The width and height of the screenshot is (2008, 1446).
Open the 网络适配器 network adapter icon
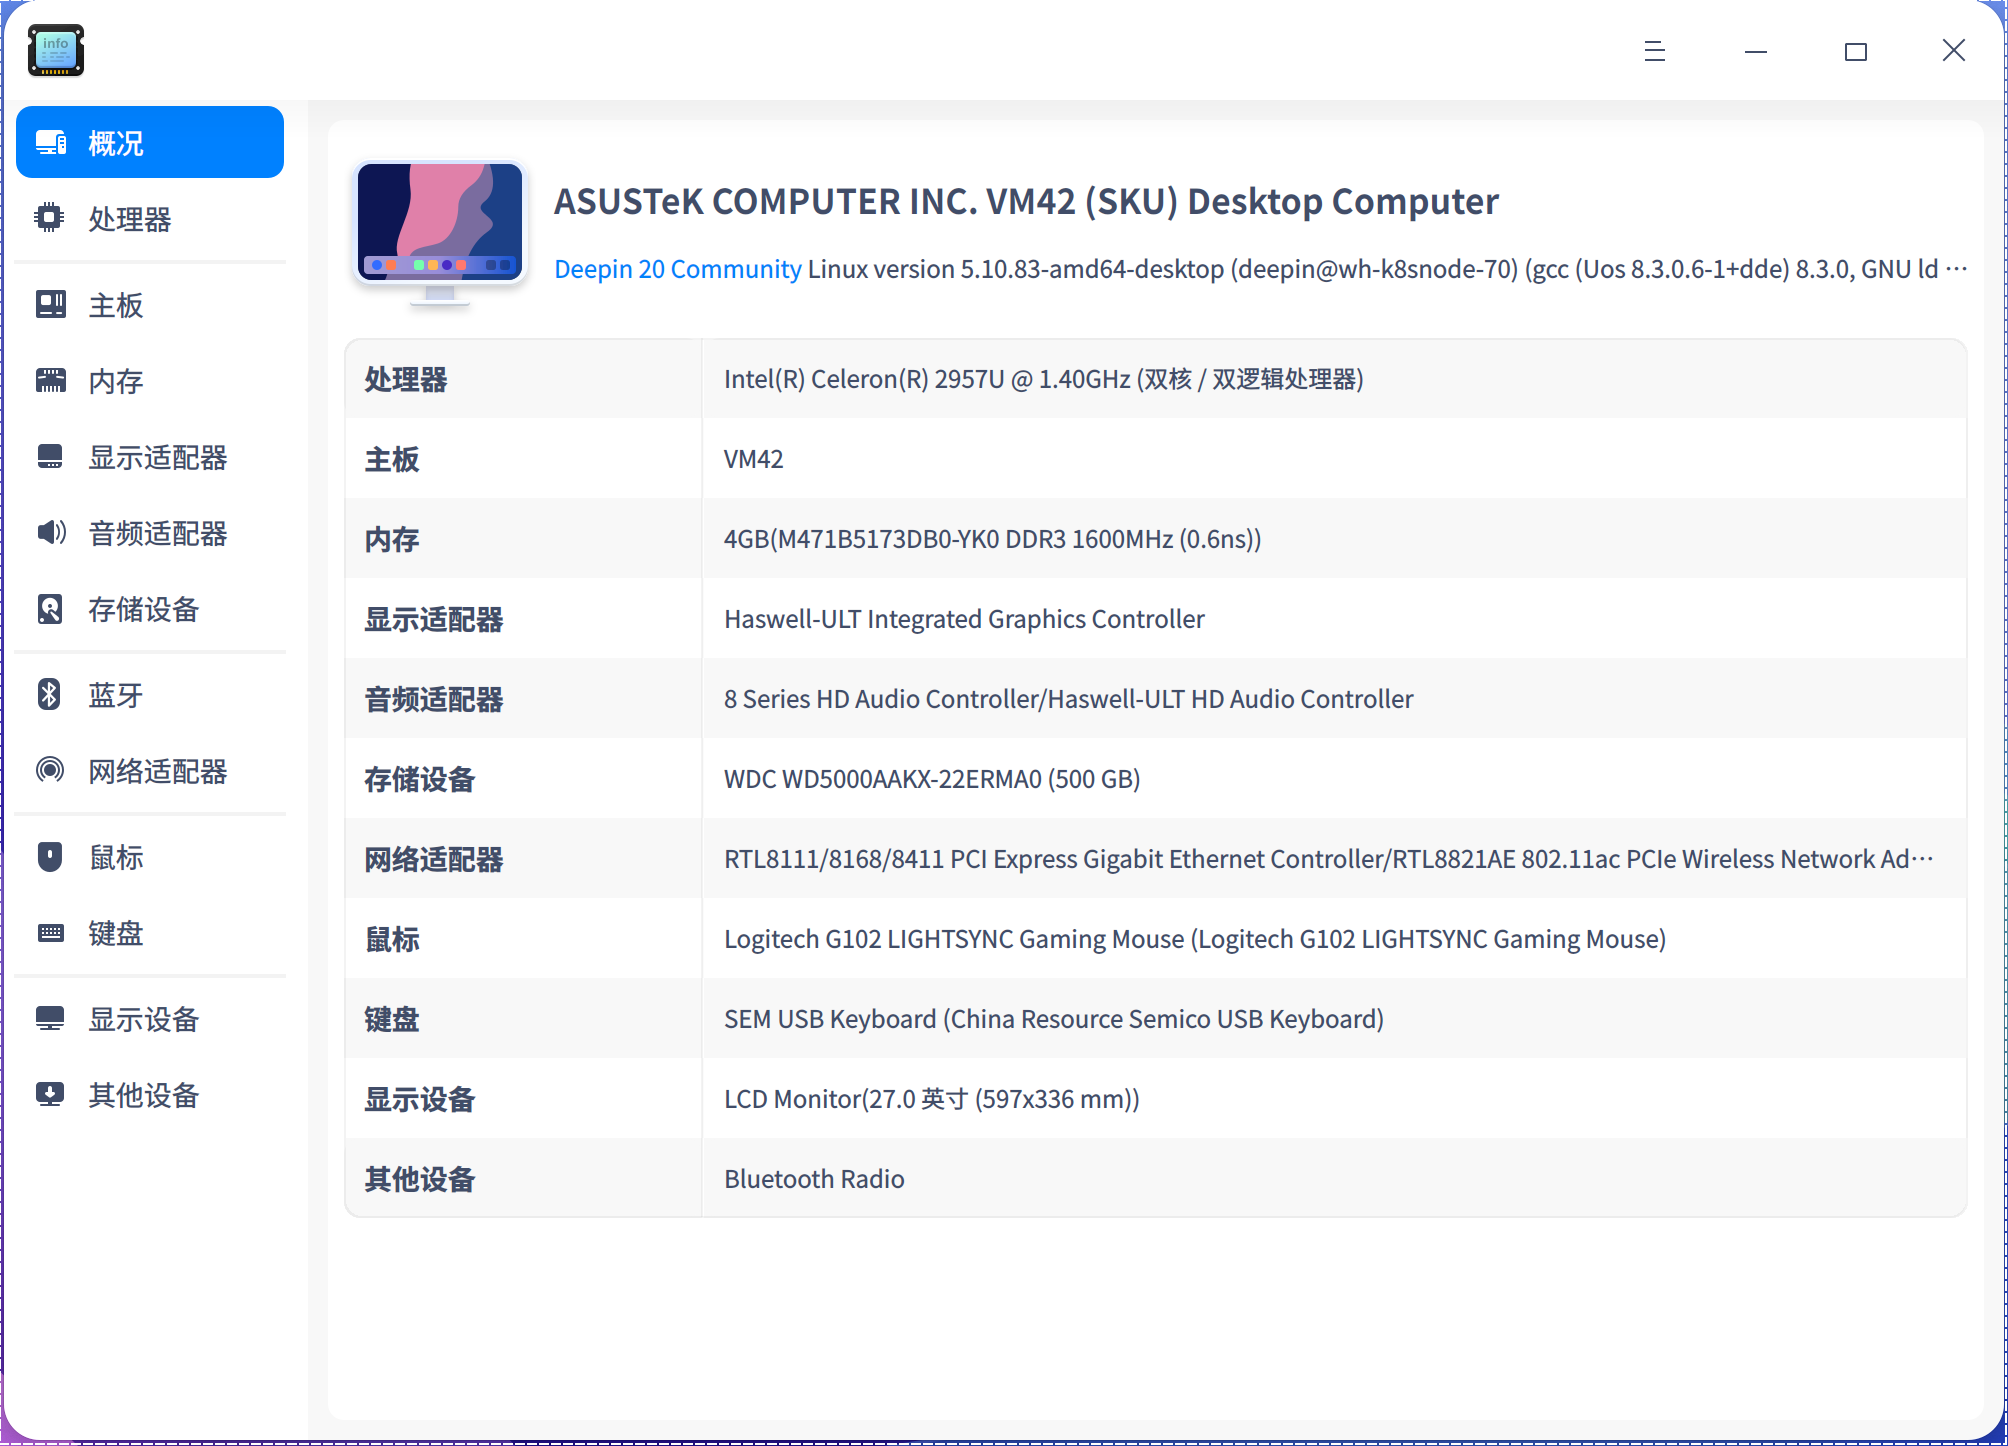point(50,771)
